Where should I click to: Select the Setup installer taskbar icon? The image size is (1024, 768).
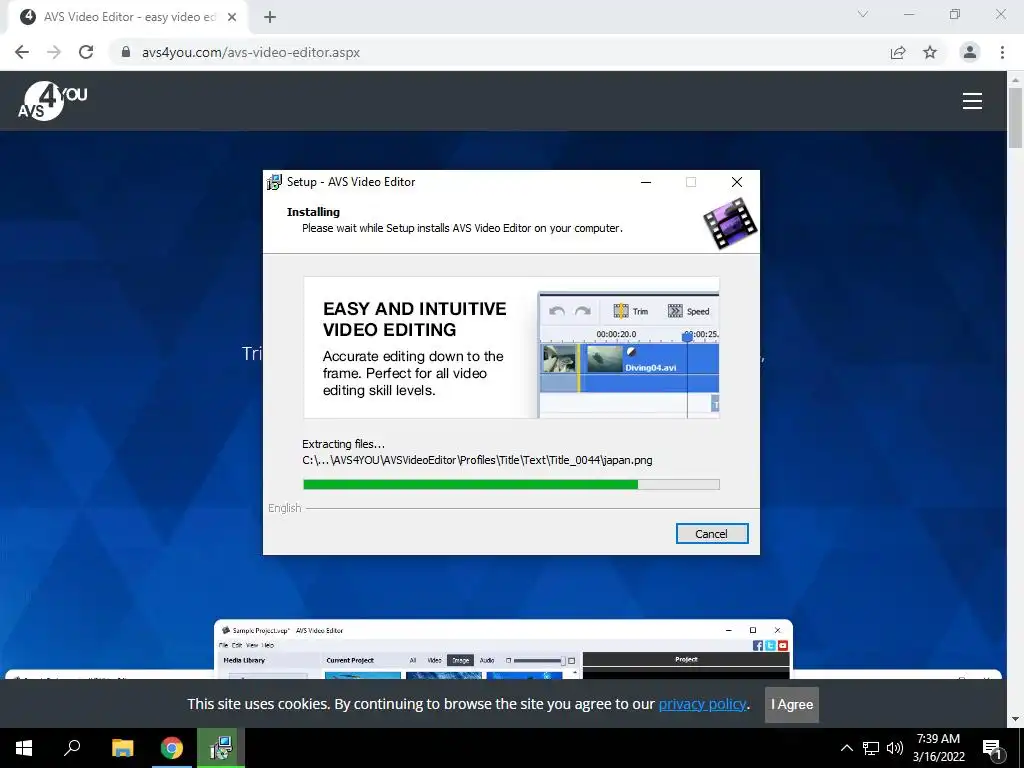click(221, 748)
